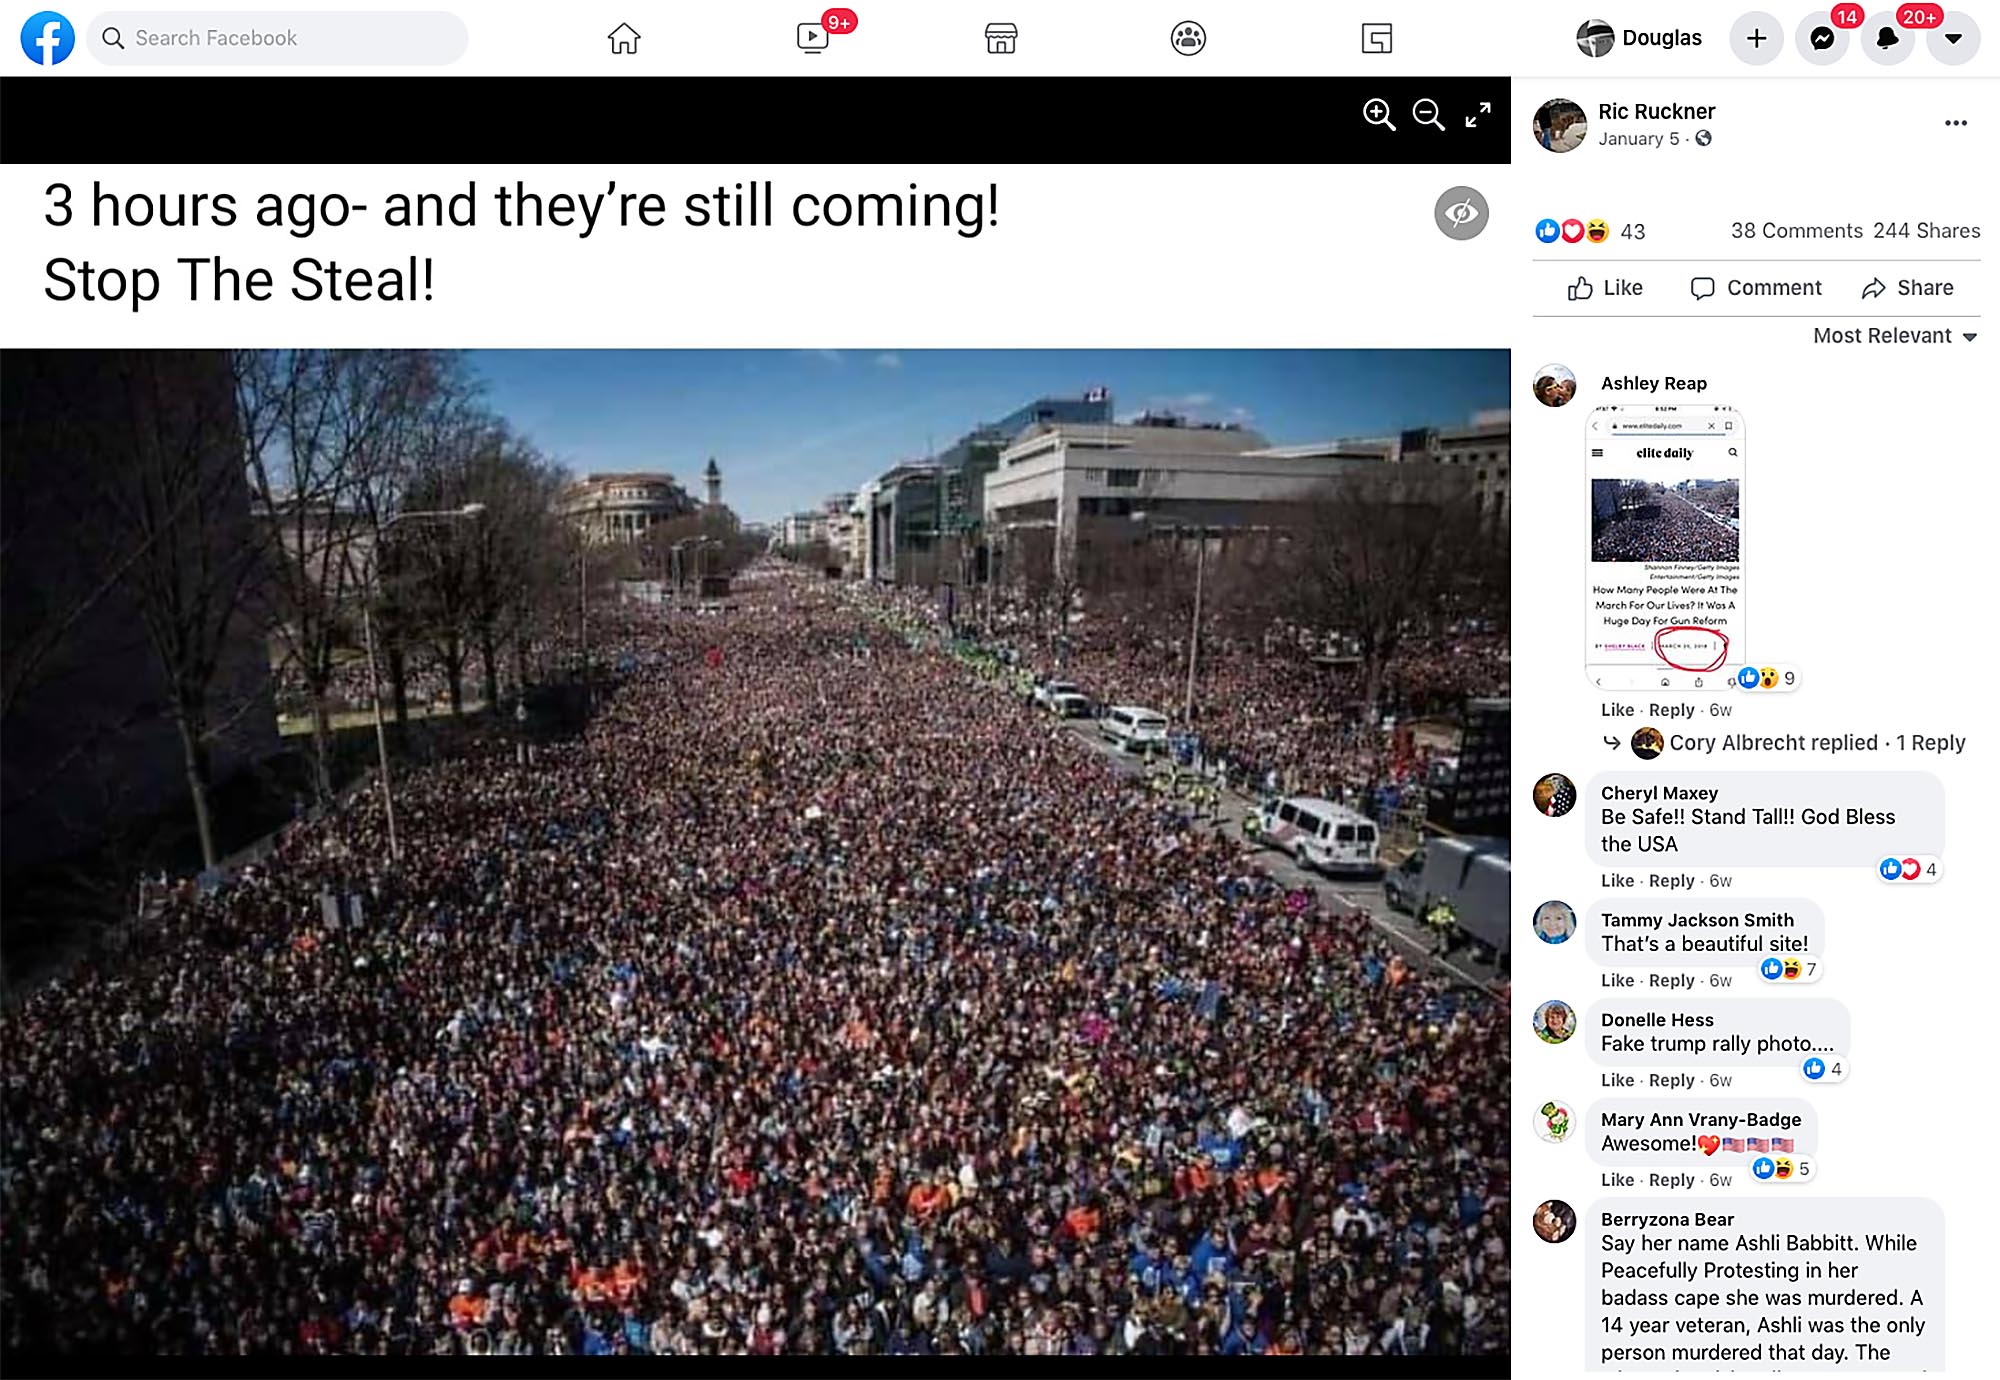Open the Watch video icon
Image resolution: width=2000 pixels, height=1380 pixels.
813,38
